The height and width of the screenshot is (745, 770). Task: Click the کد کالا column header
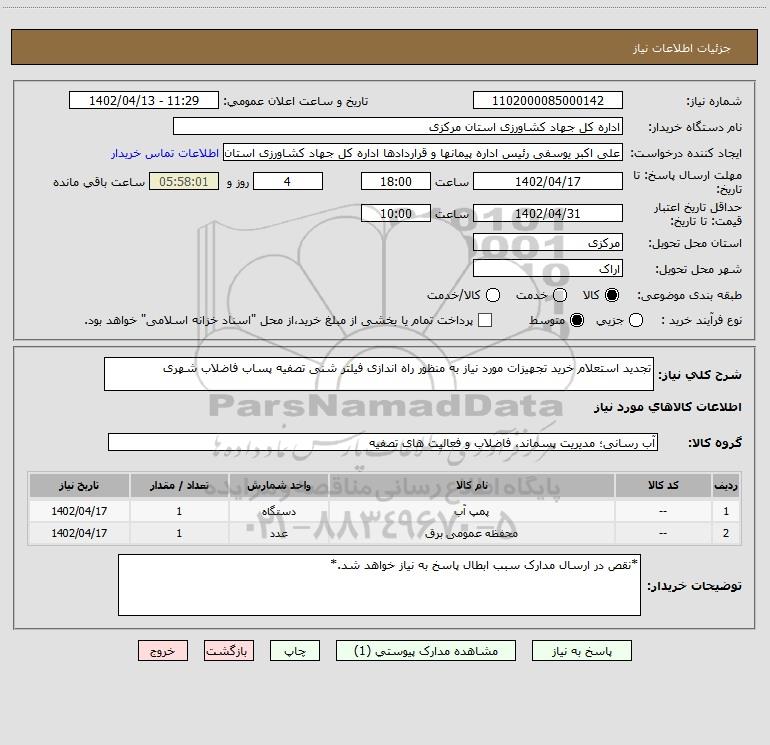click(x=663, y=485)
